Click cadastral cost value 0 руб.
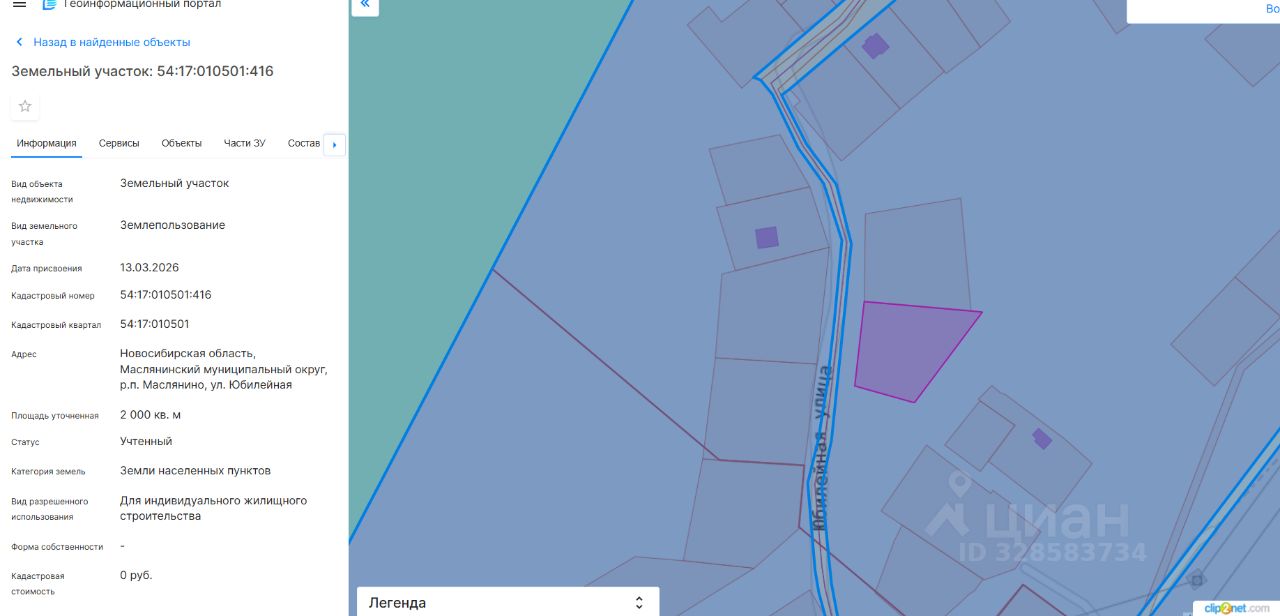 click(136, 575)
